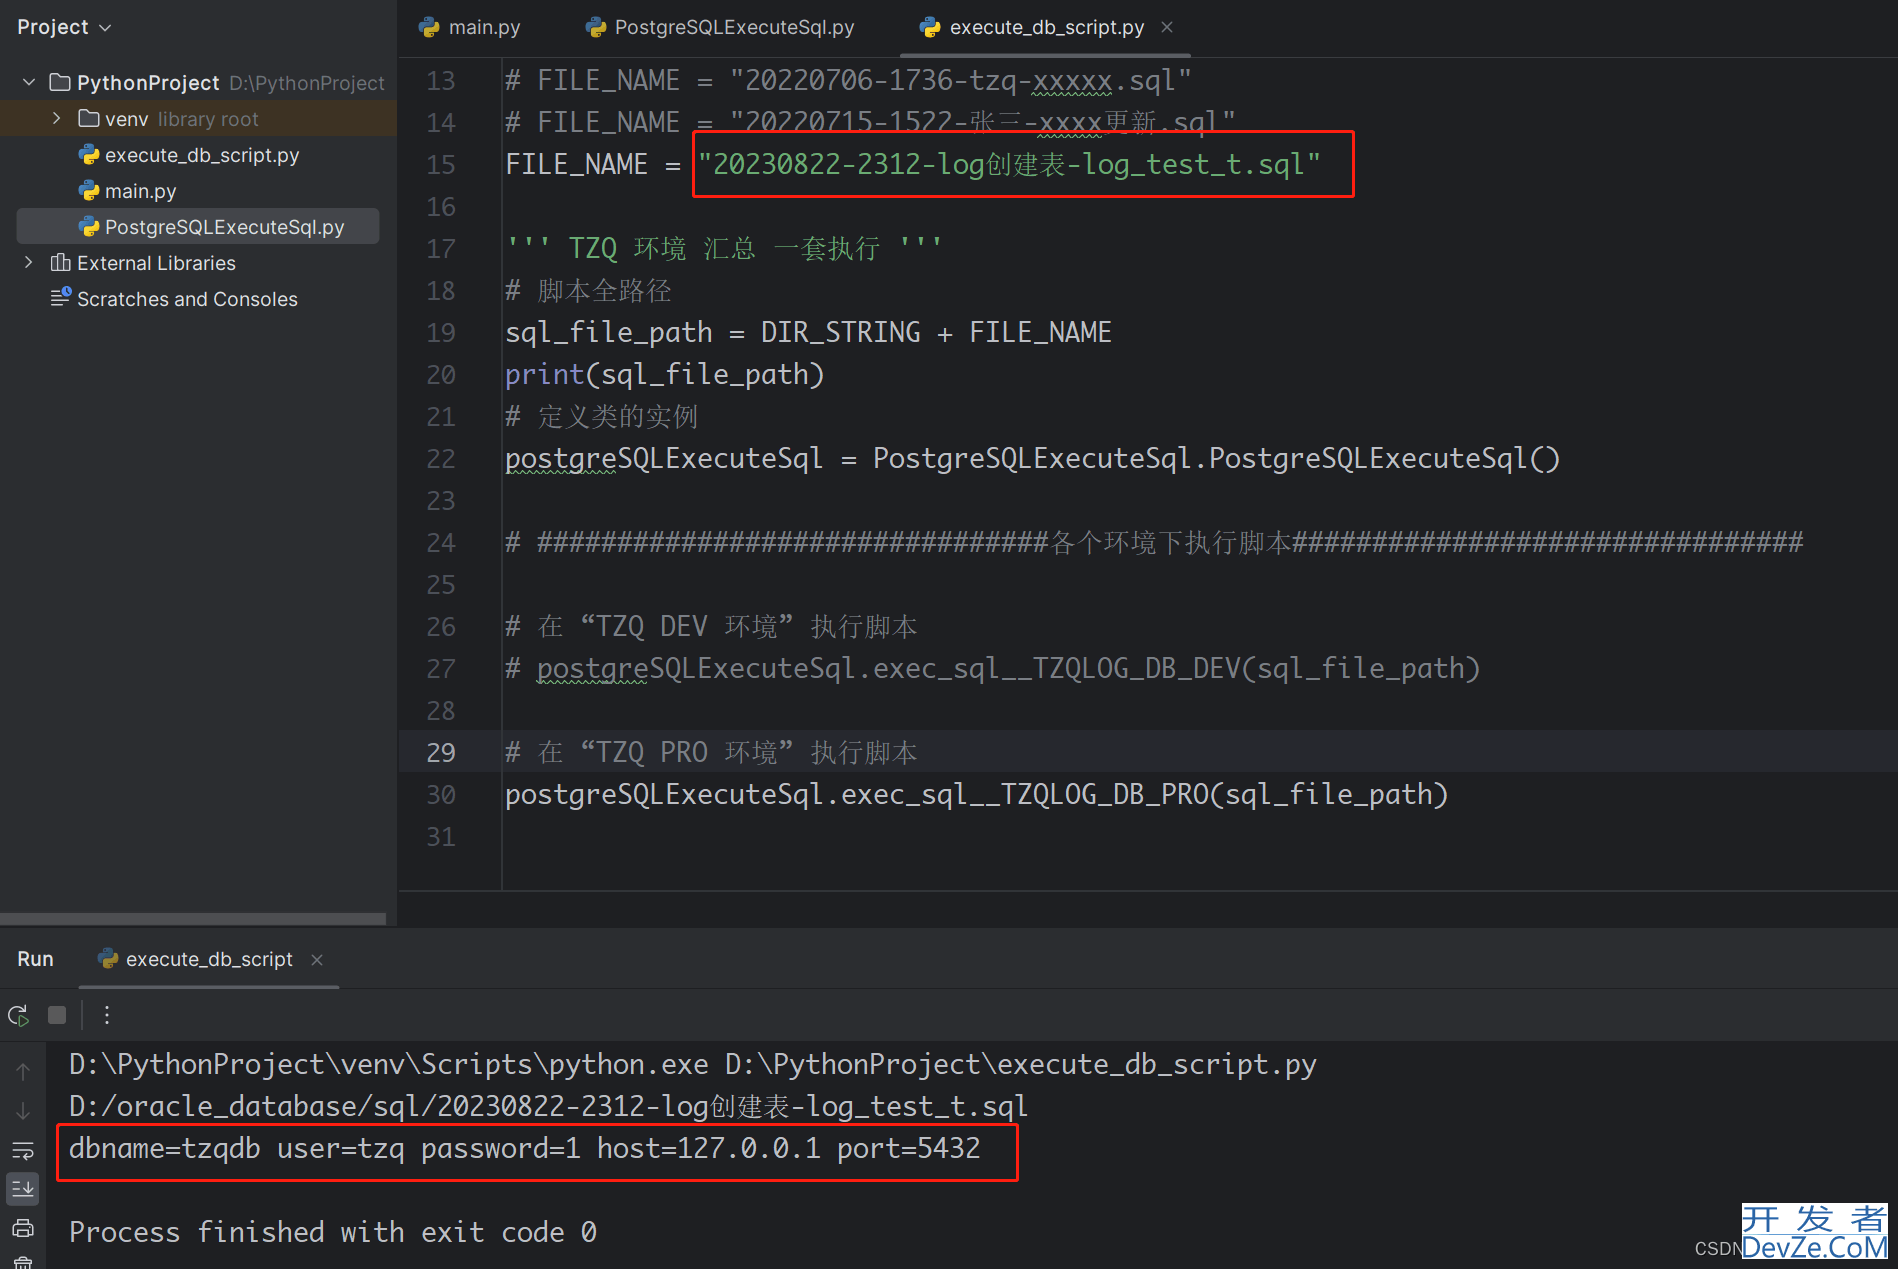The width and height of the screenshot is (1898, 1269).
Task: Click the print console output icon
Action: tap(23, 1228)
